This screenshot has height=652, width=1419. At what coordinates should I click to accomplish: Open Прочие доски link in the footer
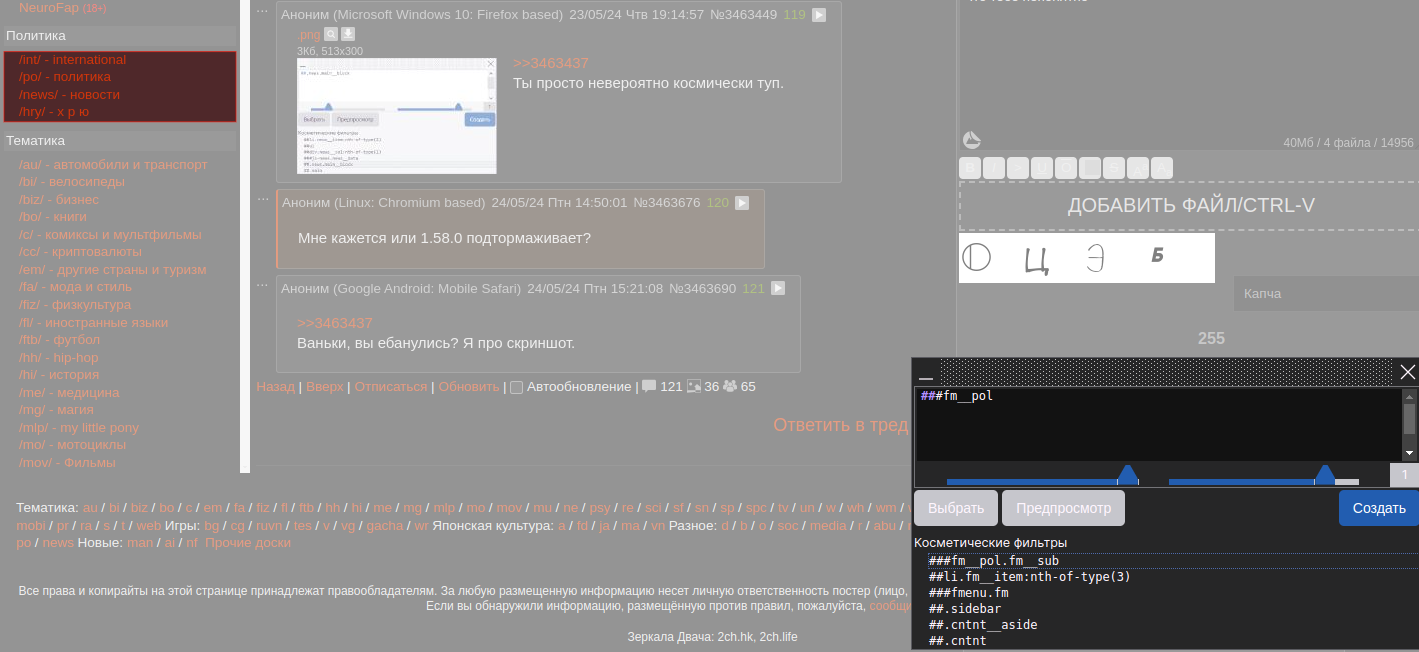pos(248,543)
